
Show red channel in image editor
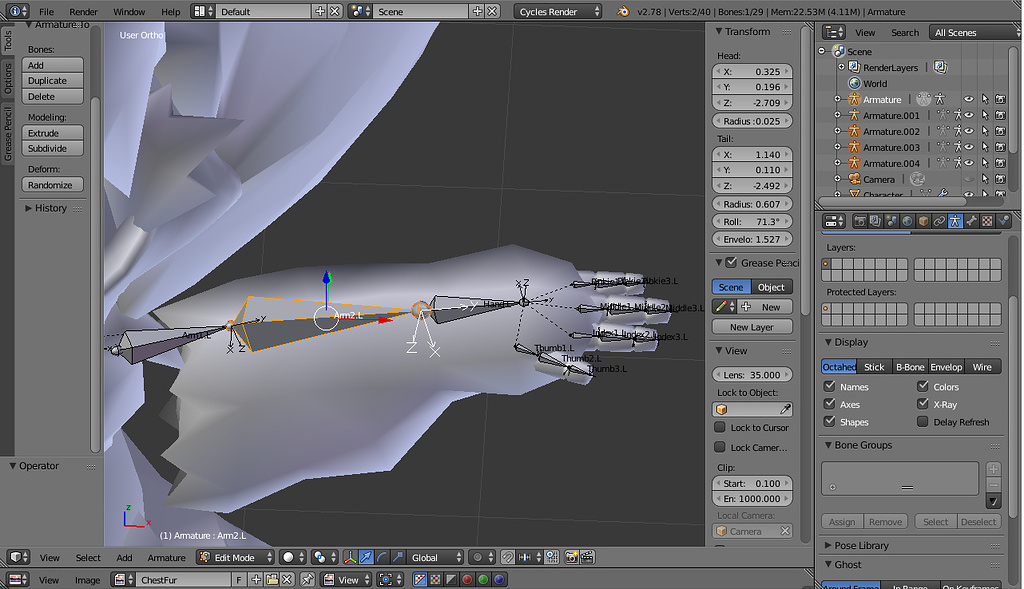467,580
